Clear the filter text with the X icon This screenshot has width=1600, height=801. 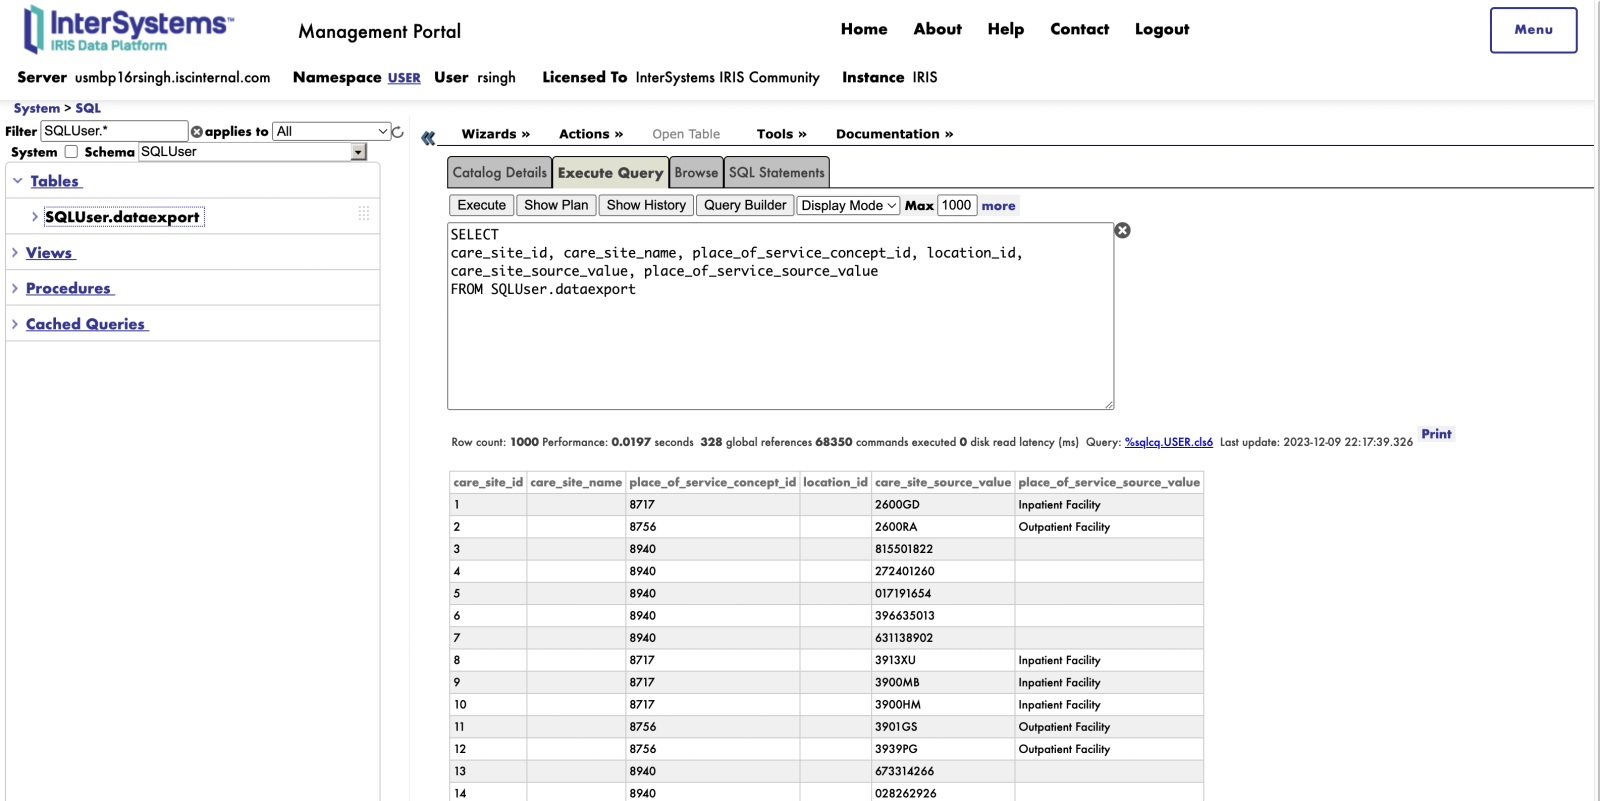tap(197, 132)
